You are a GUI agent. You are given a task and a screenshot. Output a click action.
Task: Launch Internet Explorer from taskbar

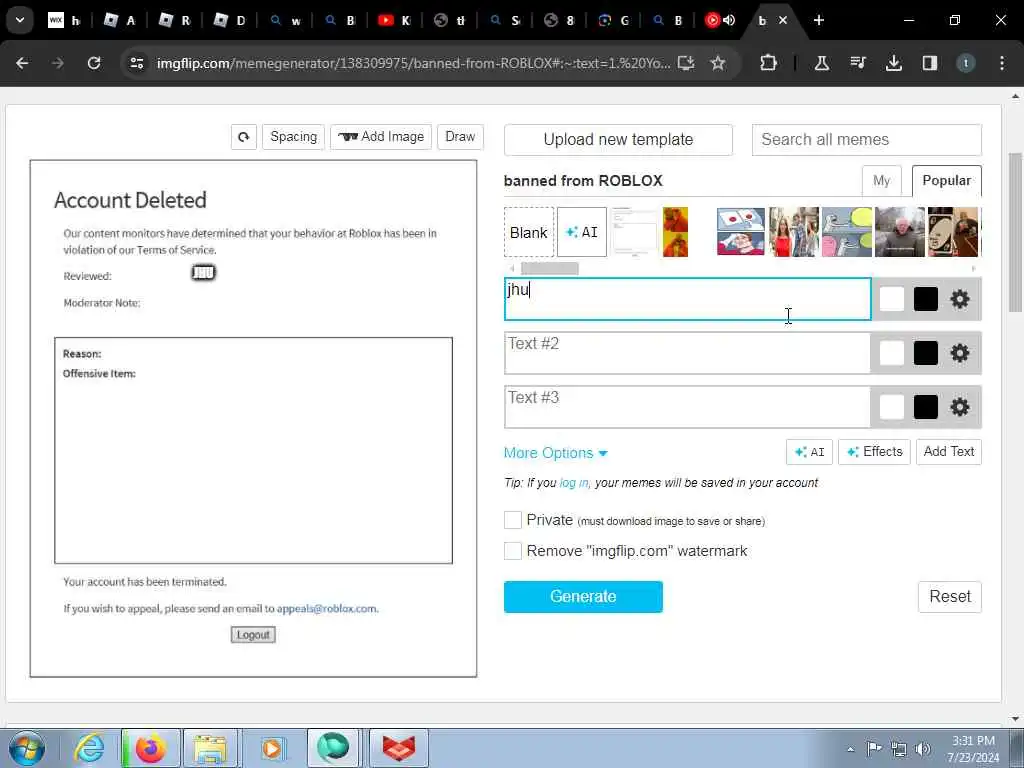tap(89, 748)
